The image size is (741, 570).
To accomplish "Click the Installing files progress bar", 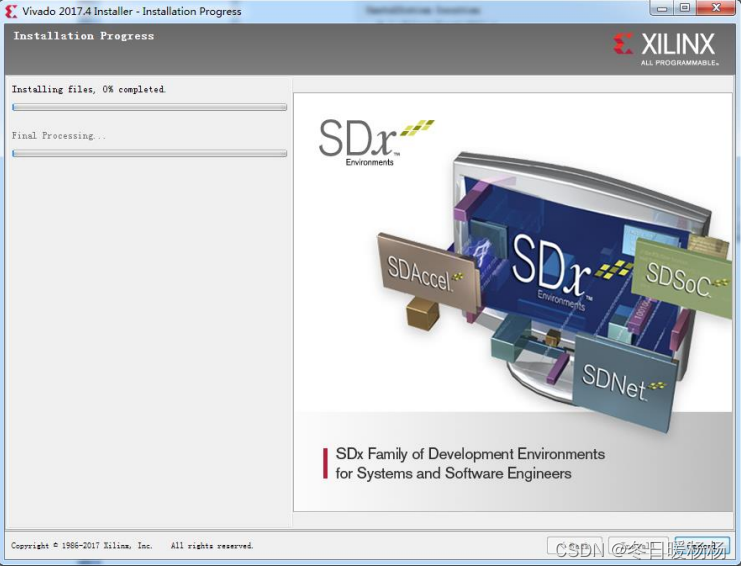I will point(149,107).
